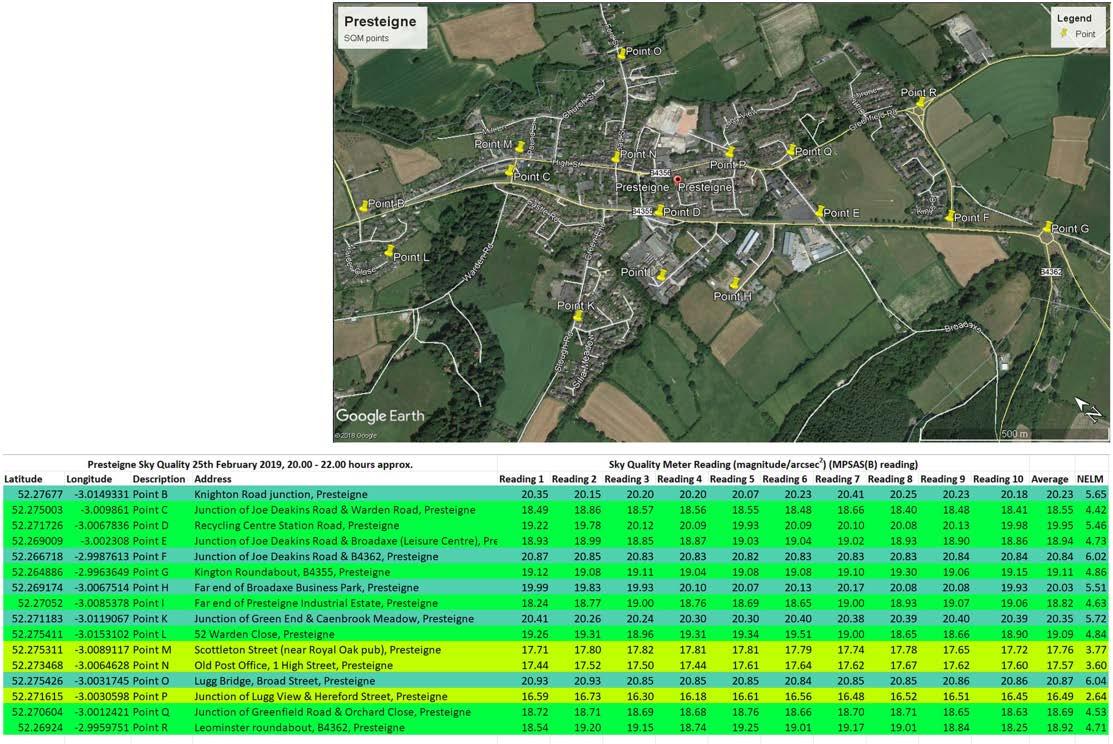Viewport: 1113px width, 744px height.
Task: Click the pin at Point C
Action: [510, 170]
